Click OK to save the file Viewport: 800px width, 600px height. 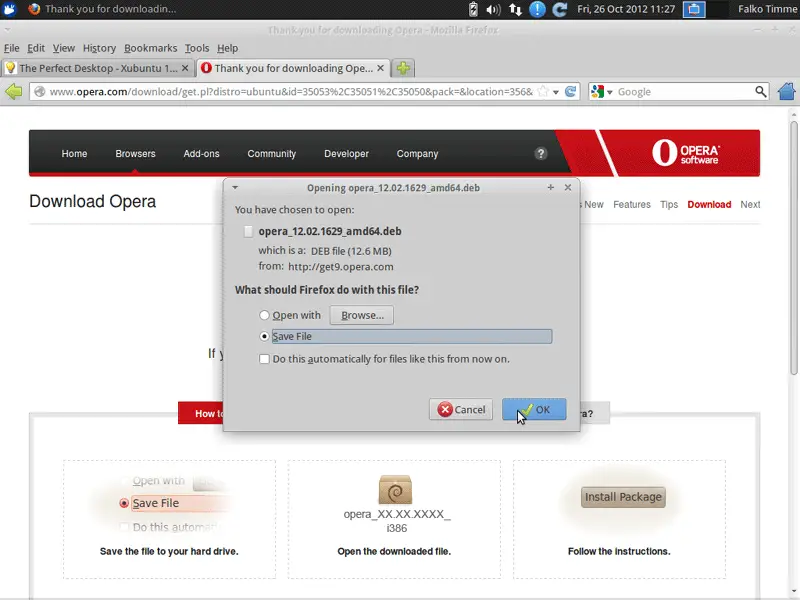click(x=534, y=409)
